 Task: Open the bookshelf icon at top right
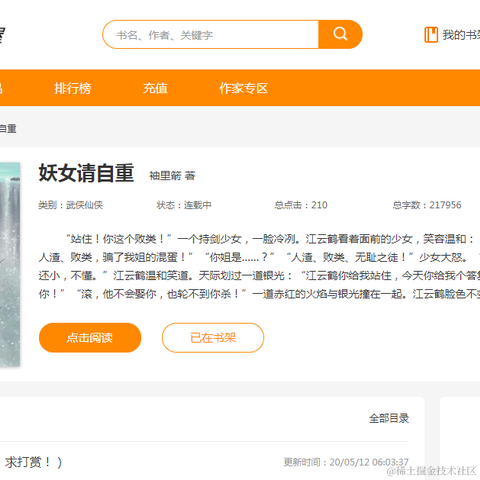(x=431, y=35)
